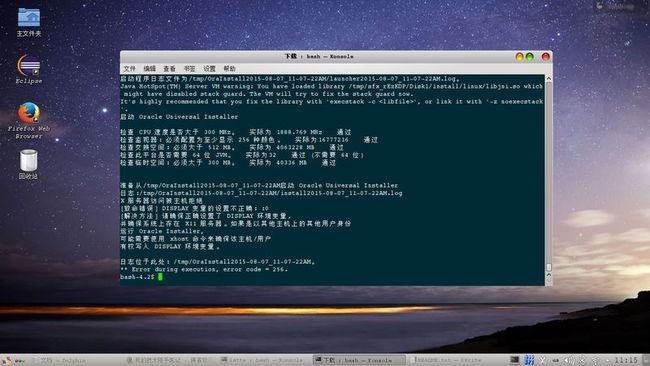This screenshot has width=650, height=366.
Task: Click the blue grid tray icon
Action: coord(529,360)
